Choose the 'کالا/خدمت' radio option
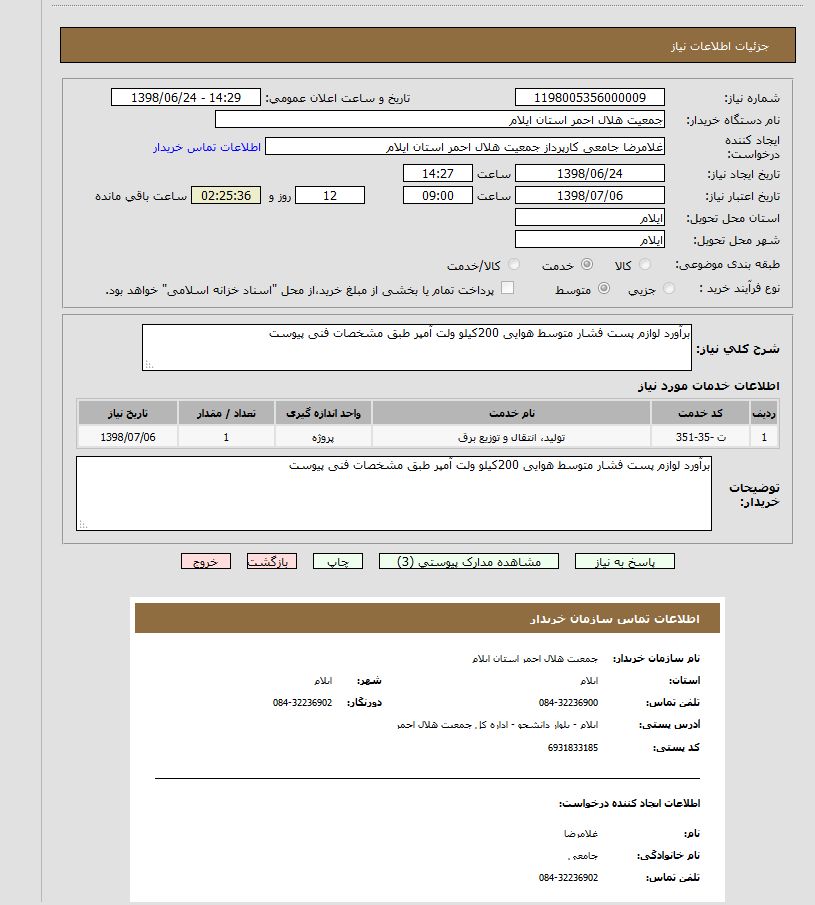This screenshot has width=815, height=905. coord(514,265)
